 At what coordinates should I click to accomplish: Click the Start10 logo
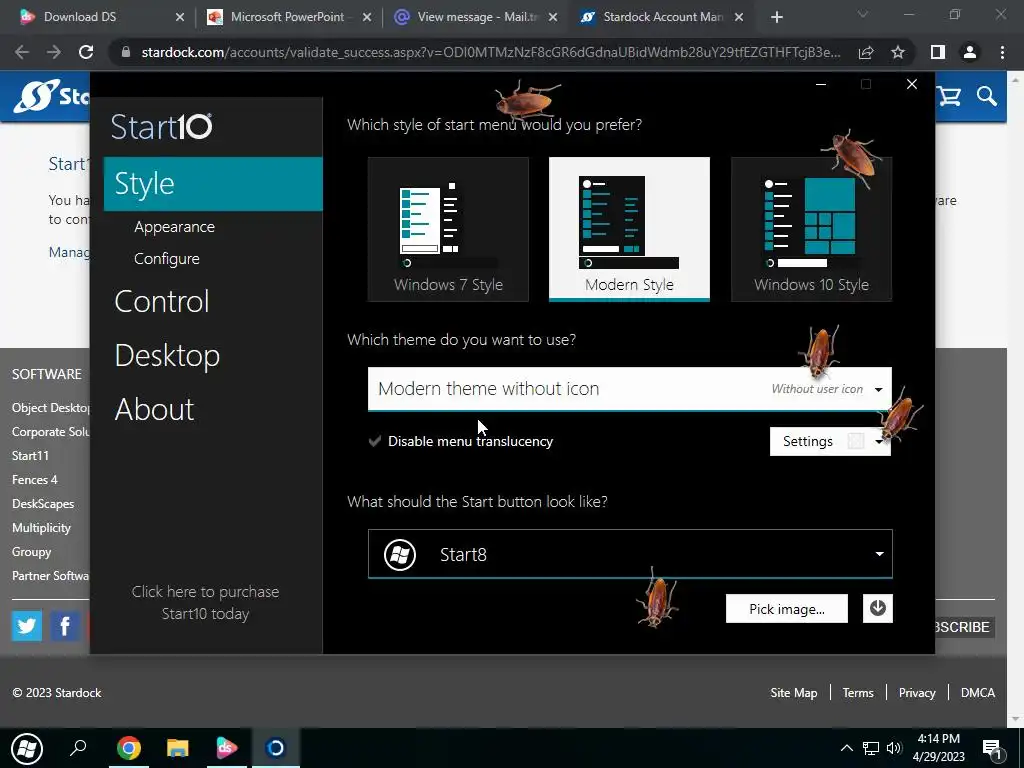[x=161, y=126]
